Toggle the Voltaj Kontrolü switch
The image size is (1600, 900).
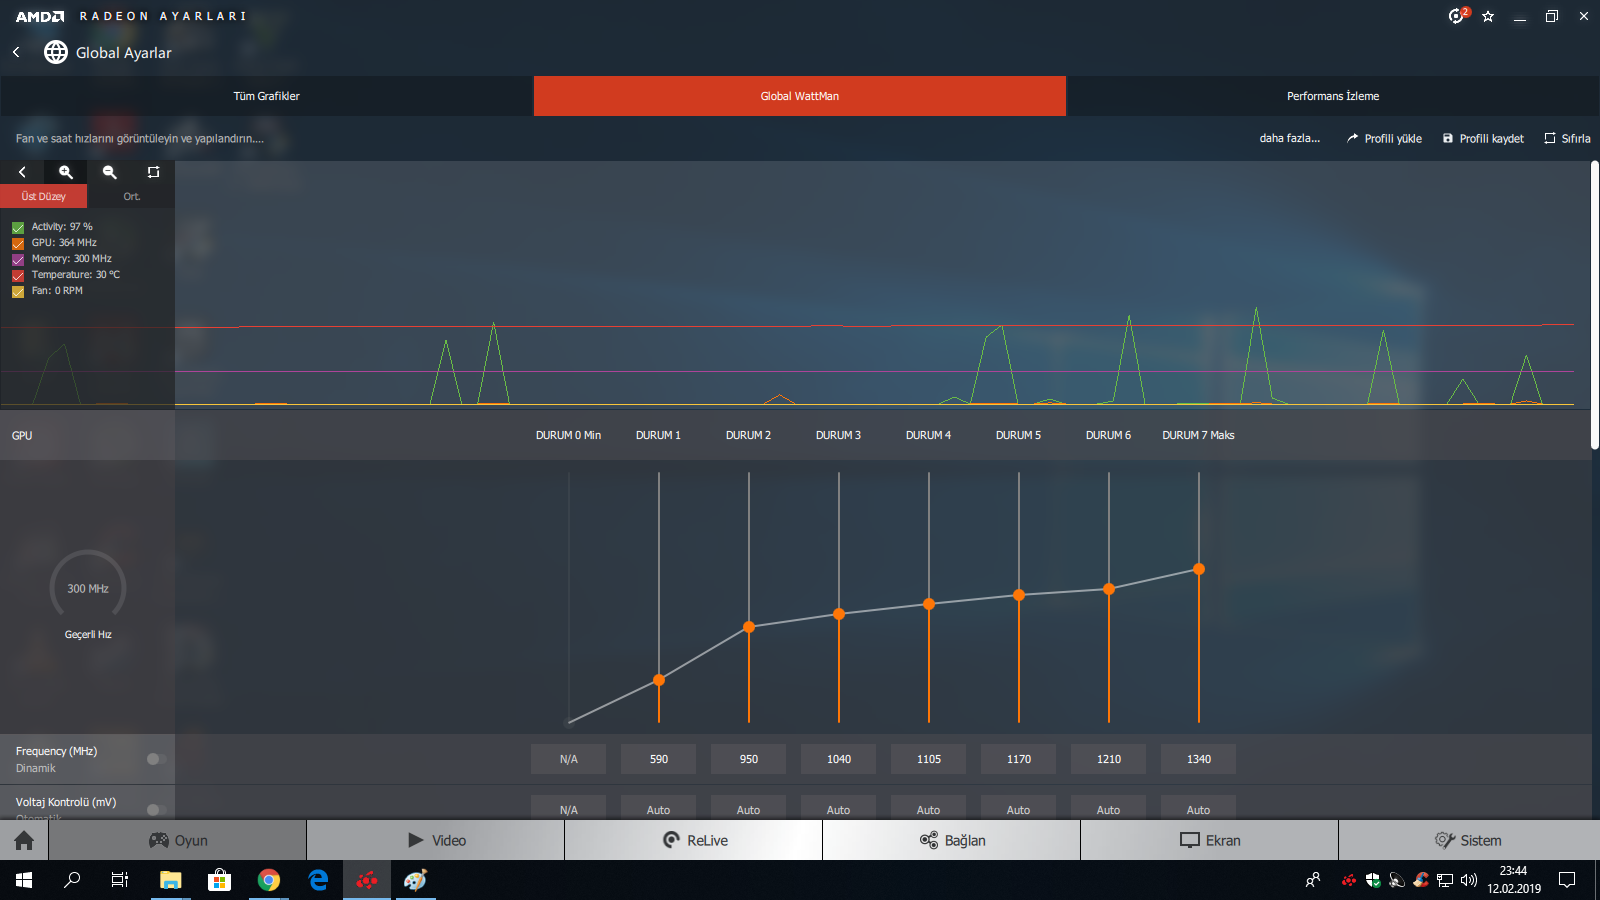[x=156, y=809]
